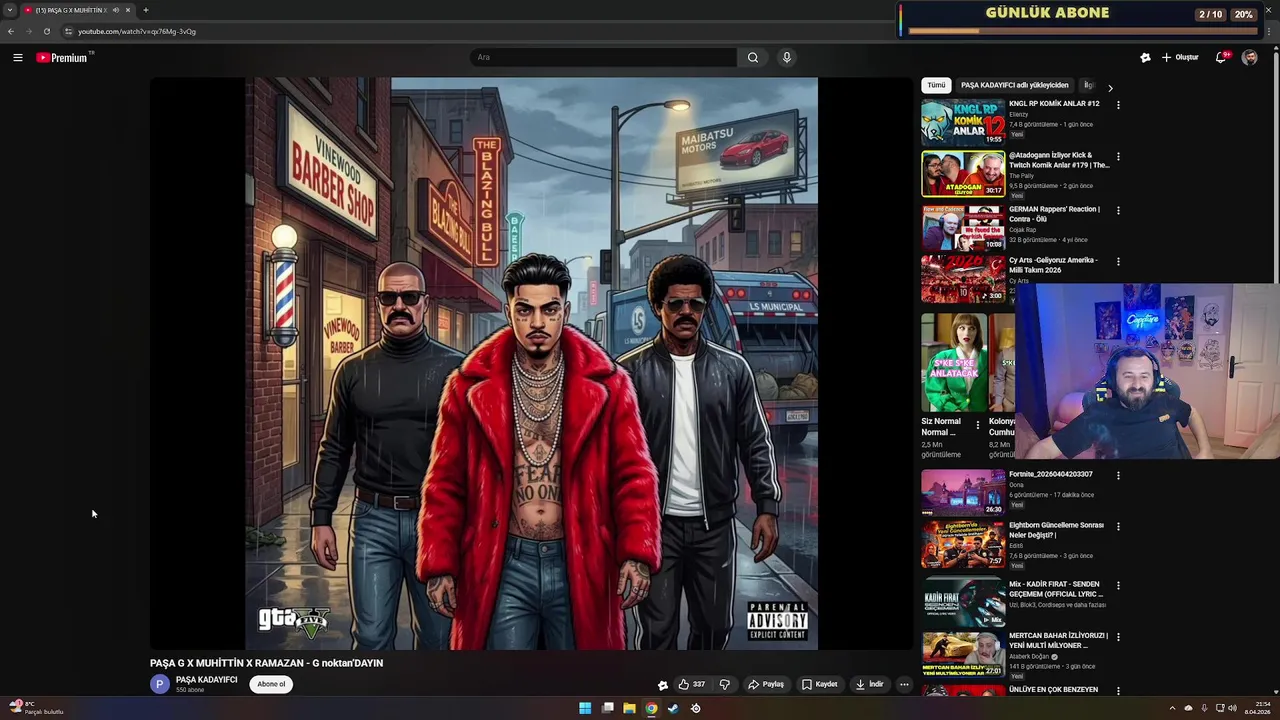The image size is (1280, 720).
Task: Open the Oluştur create menu
Action: click(1180, 58)
